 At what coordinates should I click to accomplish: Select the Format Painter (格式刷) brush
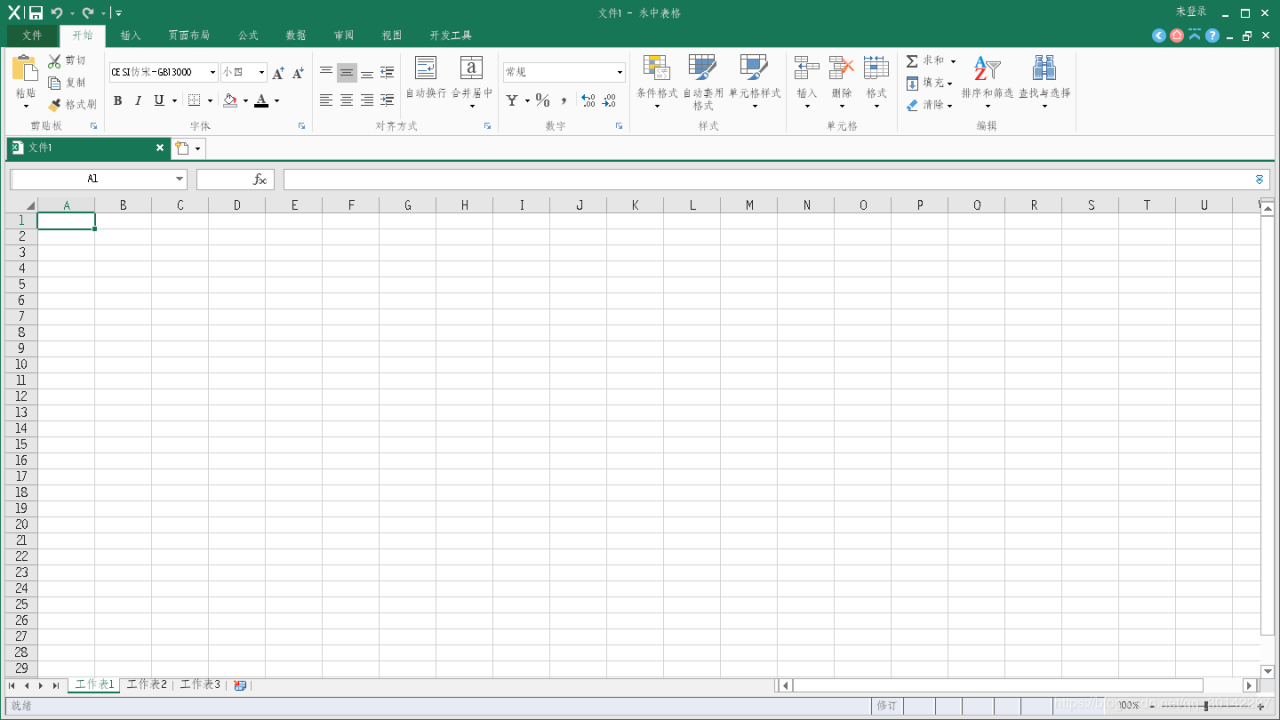tap(54, 104)
